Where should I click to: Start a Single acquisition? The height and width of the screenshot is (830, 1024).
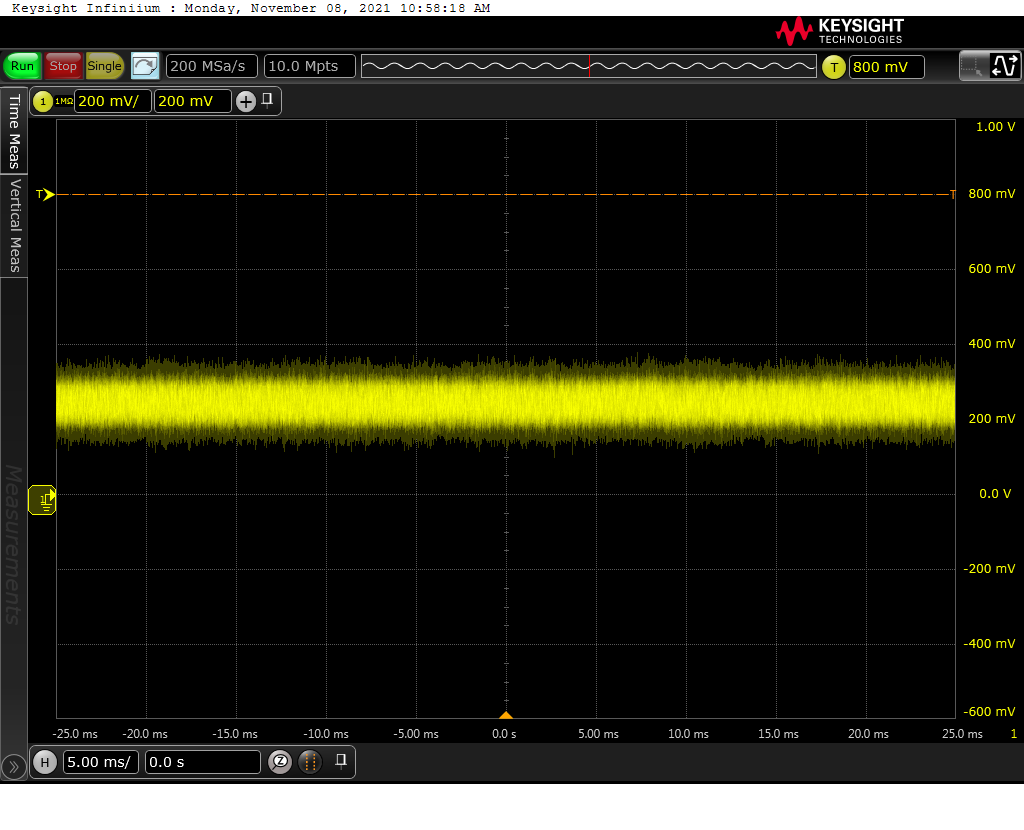[104, 66]
